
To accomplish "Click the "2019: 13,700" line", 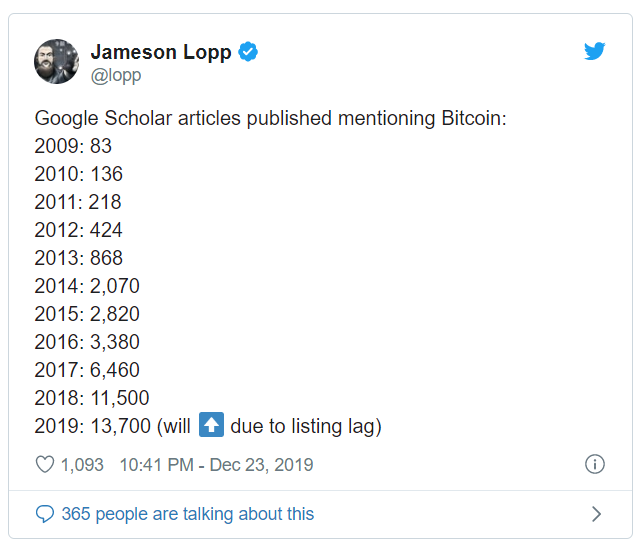I will pyautogui.click(x=93, y=426).
